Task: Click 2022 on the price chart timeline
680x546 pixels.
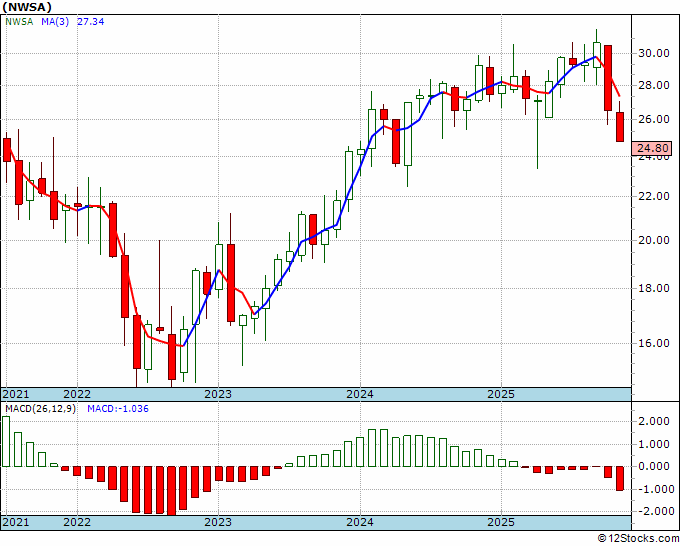Action: click(77, 394)
